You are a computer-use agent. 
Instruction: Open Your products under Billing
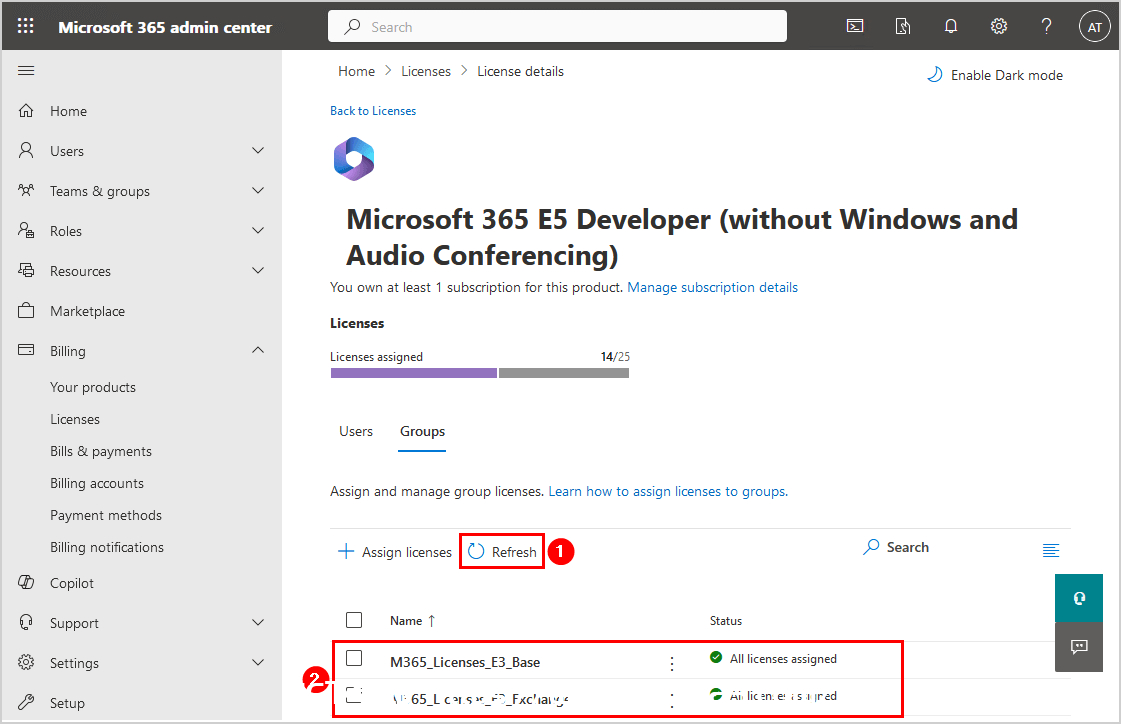click(93, 387)
